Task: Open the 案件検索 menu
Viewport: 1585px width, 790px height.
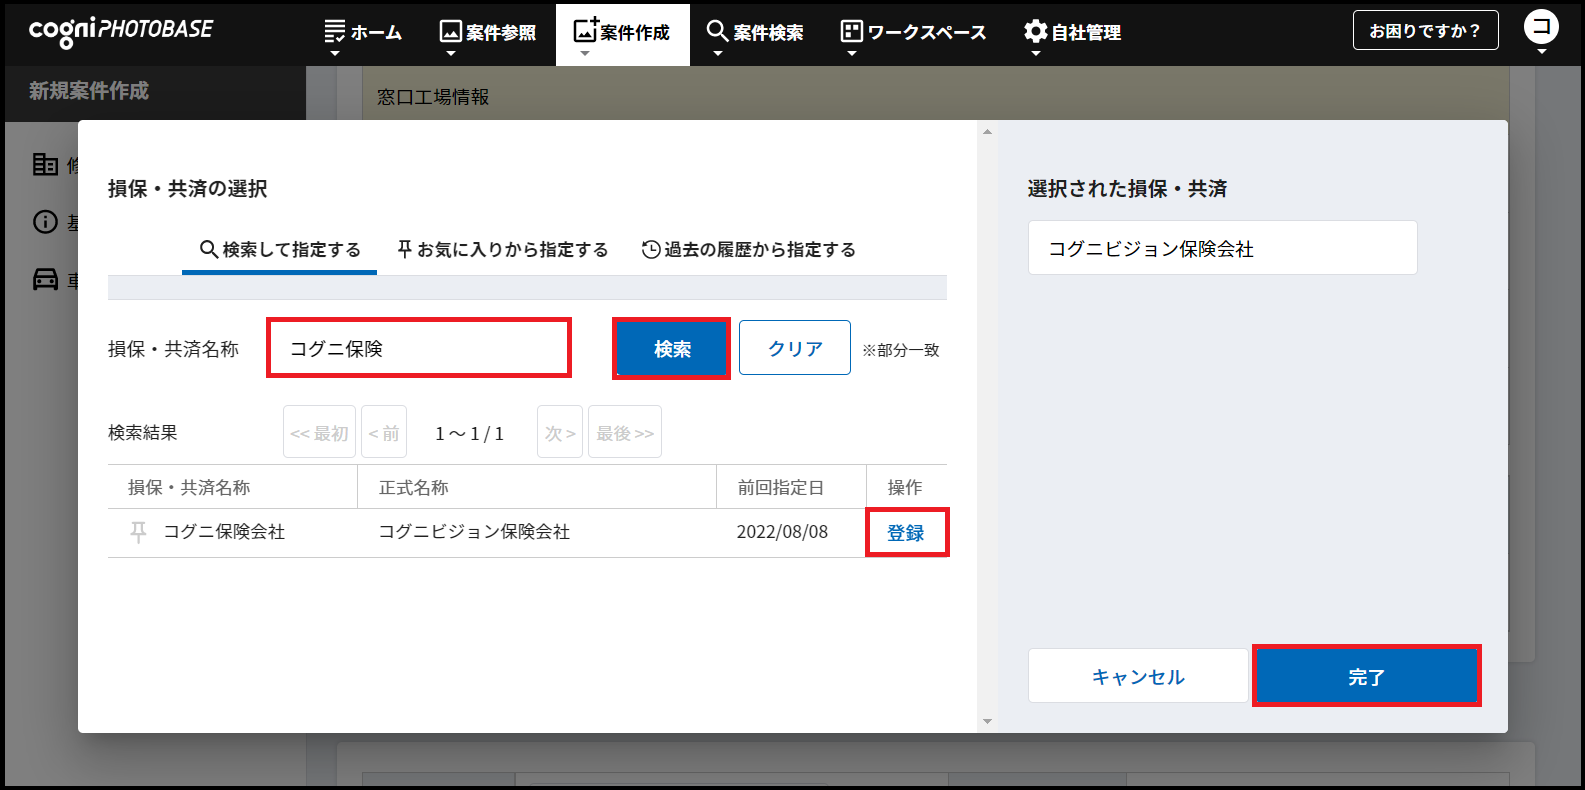Action: [755, 34]
